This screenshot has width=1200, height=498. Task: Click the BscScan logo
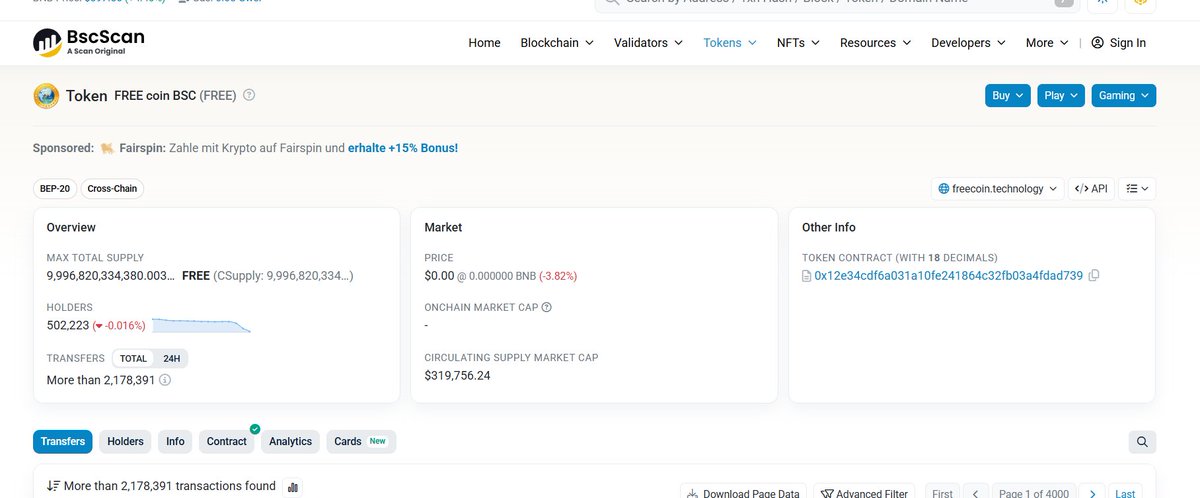[89, 42]
